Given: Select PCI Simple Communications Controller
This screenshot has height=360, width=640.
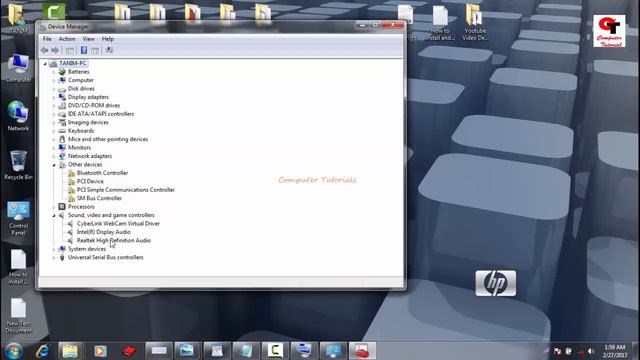Looking at the screenshot, I should pyautogui.click(x=126, y=190).
